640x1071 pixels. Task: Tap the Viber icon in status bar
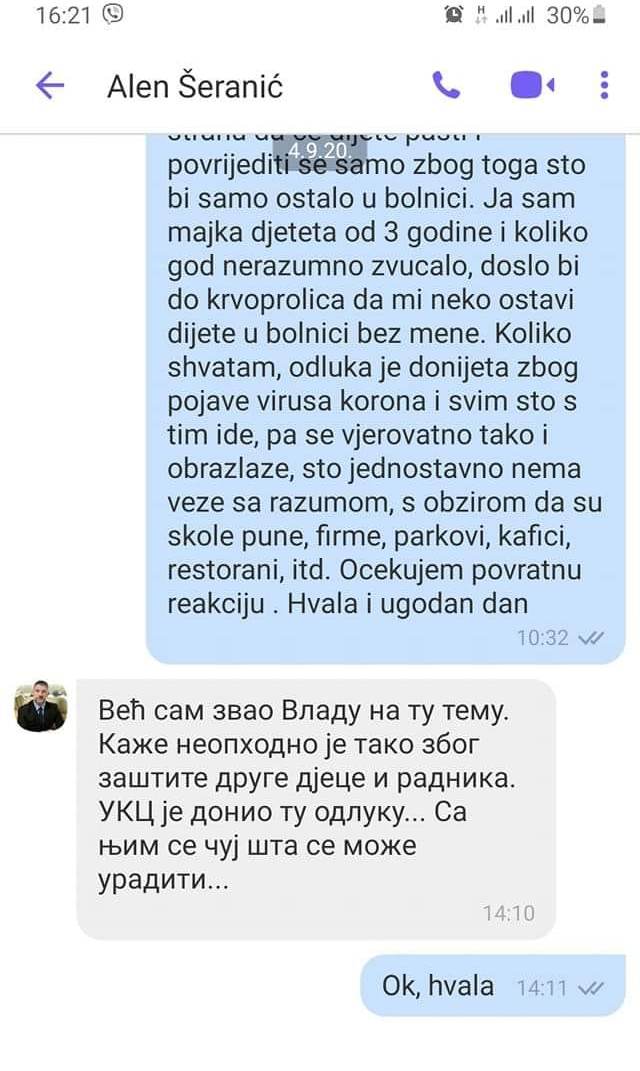pyautogui.click(x=113, y=14)
